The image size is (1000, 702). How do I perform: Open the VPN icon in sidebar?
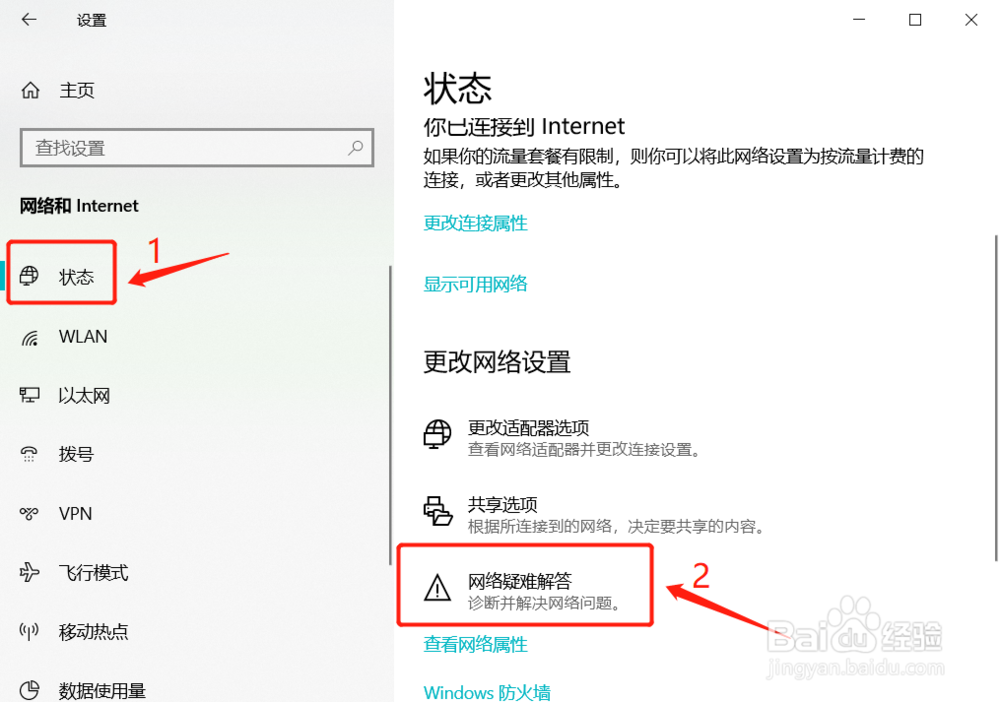tap(29, 513)
